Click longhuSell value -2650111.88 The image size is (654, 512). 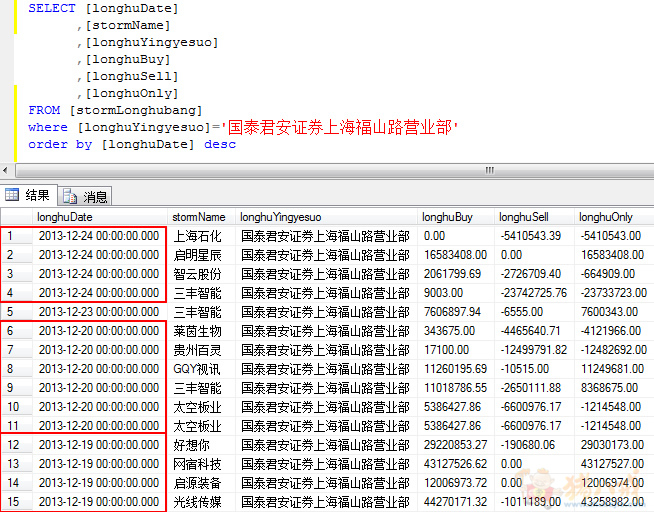click(531, 388)
